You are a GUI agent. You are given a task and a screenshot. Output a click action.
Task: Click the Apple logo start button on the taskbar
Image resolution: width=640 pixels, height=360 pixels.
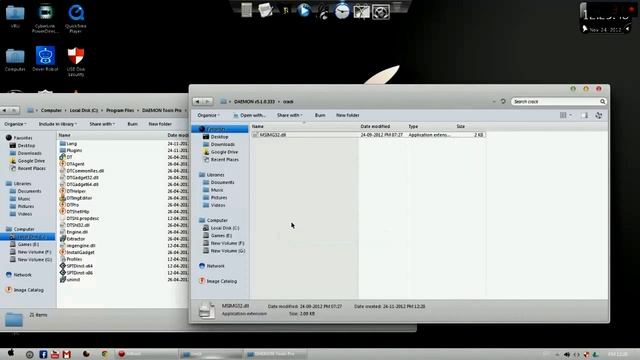(11, 353)
